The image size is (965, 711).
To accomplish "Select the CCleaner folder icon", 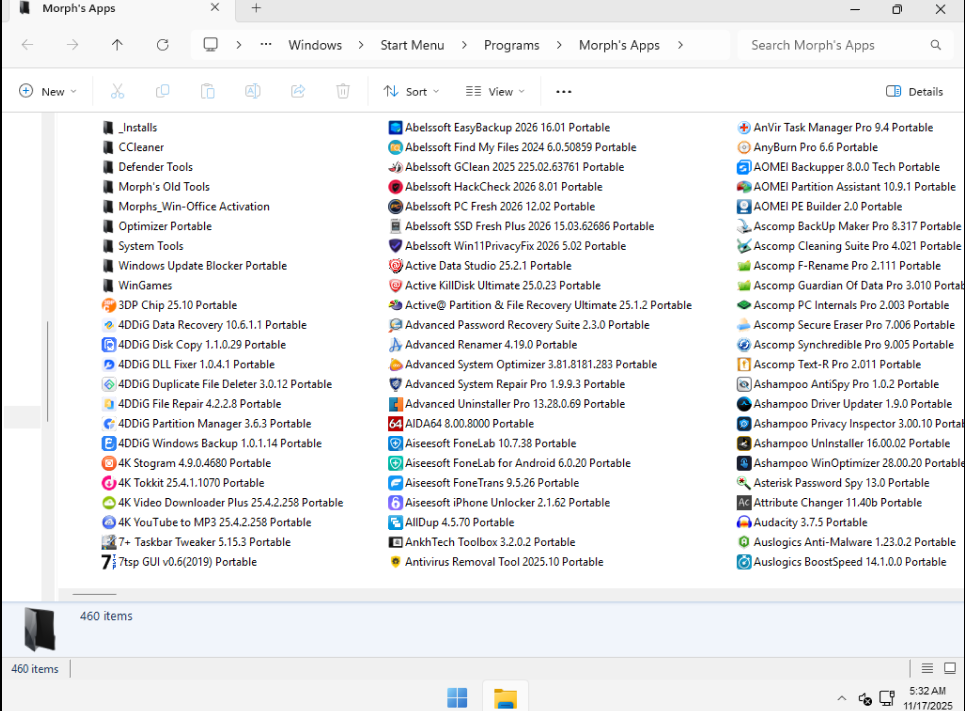I will point(109,147).
